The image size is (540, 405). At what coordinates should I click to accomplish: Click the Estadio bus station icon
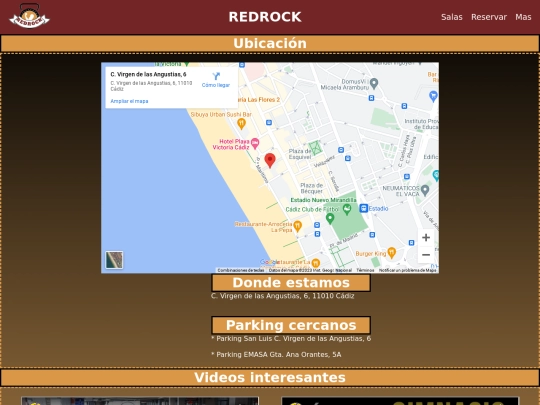(x=364, y=208)
